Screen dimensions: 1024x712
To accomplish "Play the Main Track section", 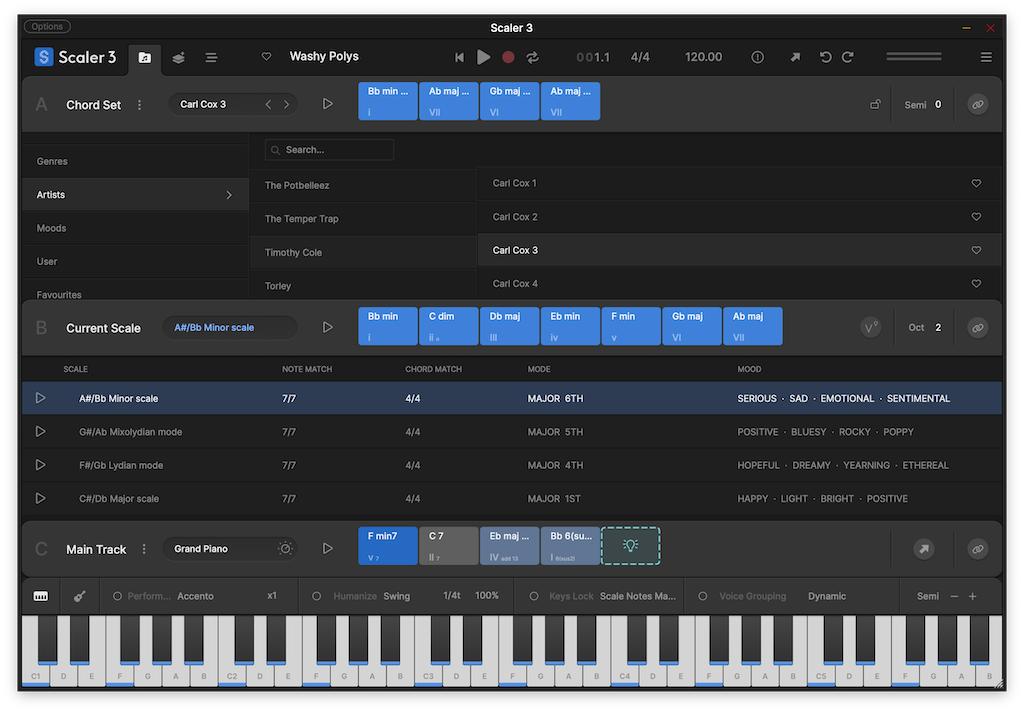I will (328, 549).
